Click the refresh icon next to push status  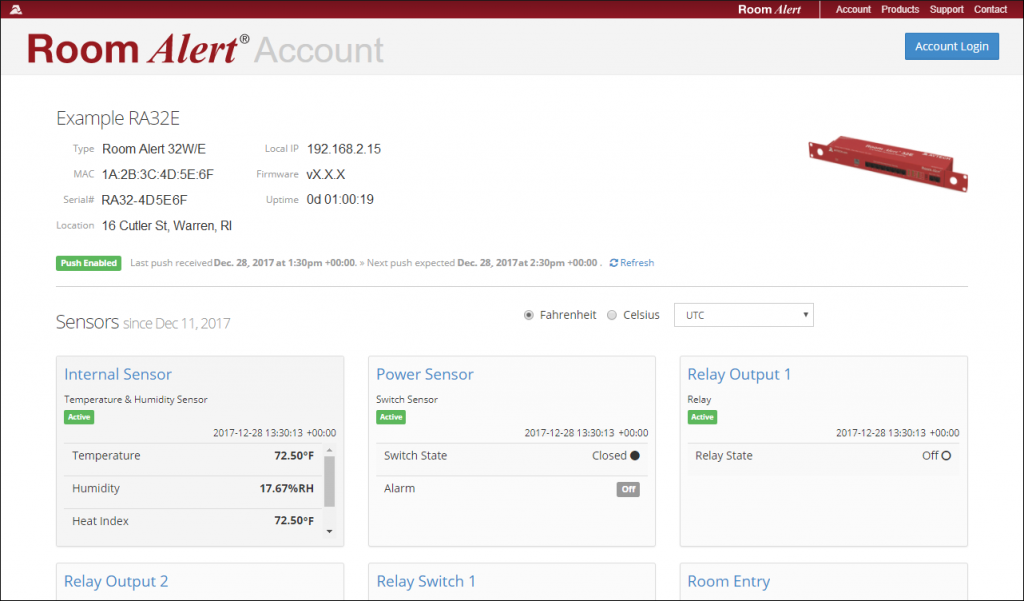pos(614,263)
